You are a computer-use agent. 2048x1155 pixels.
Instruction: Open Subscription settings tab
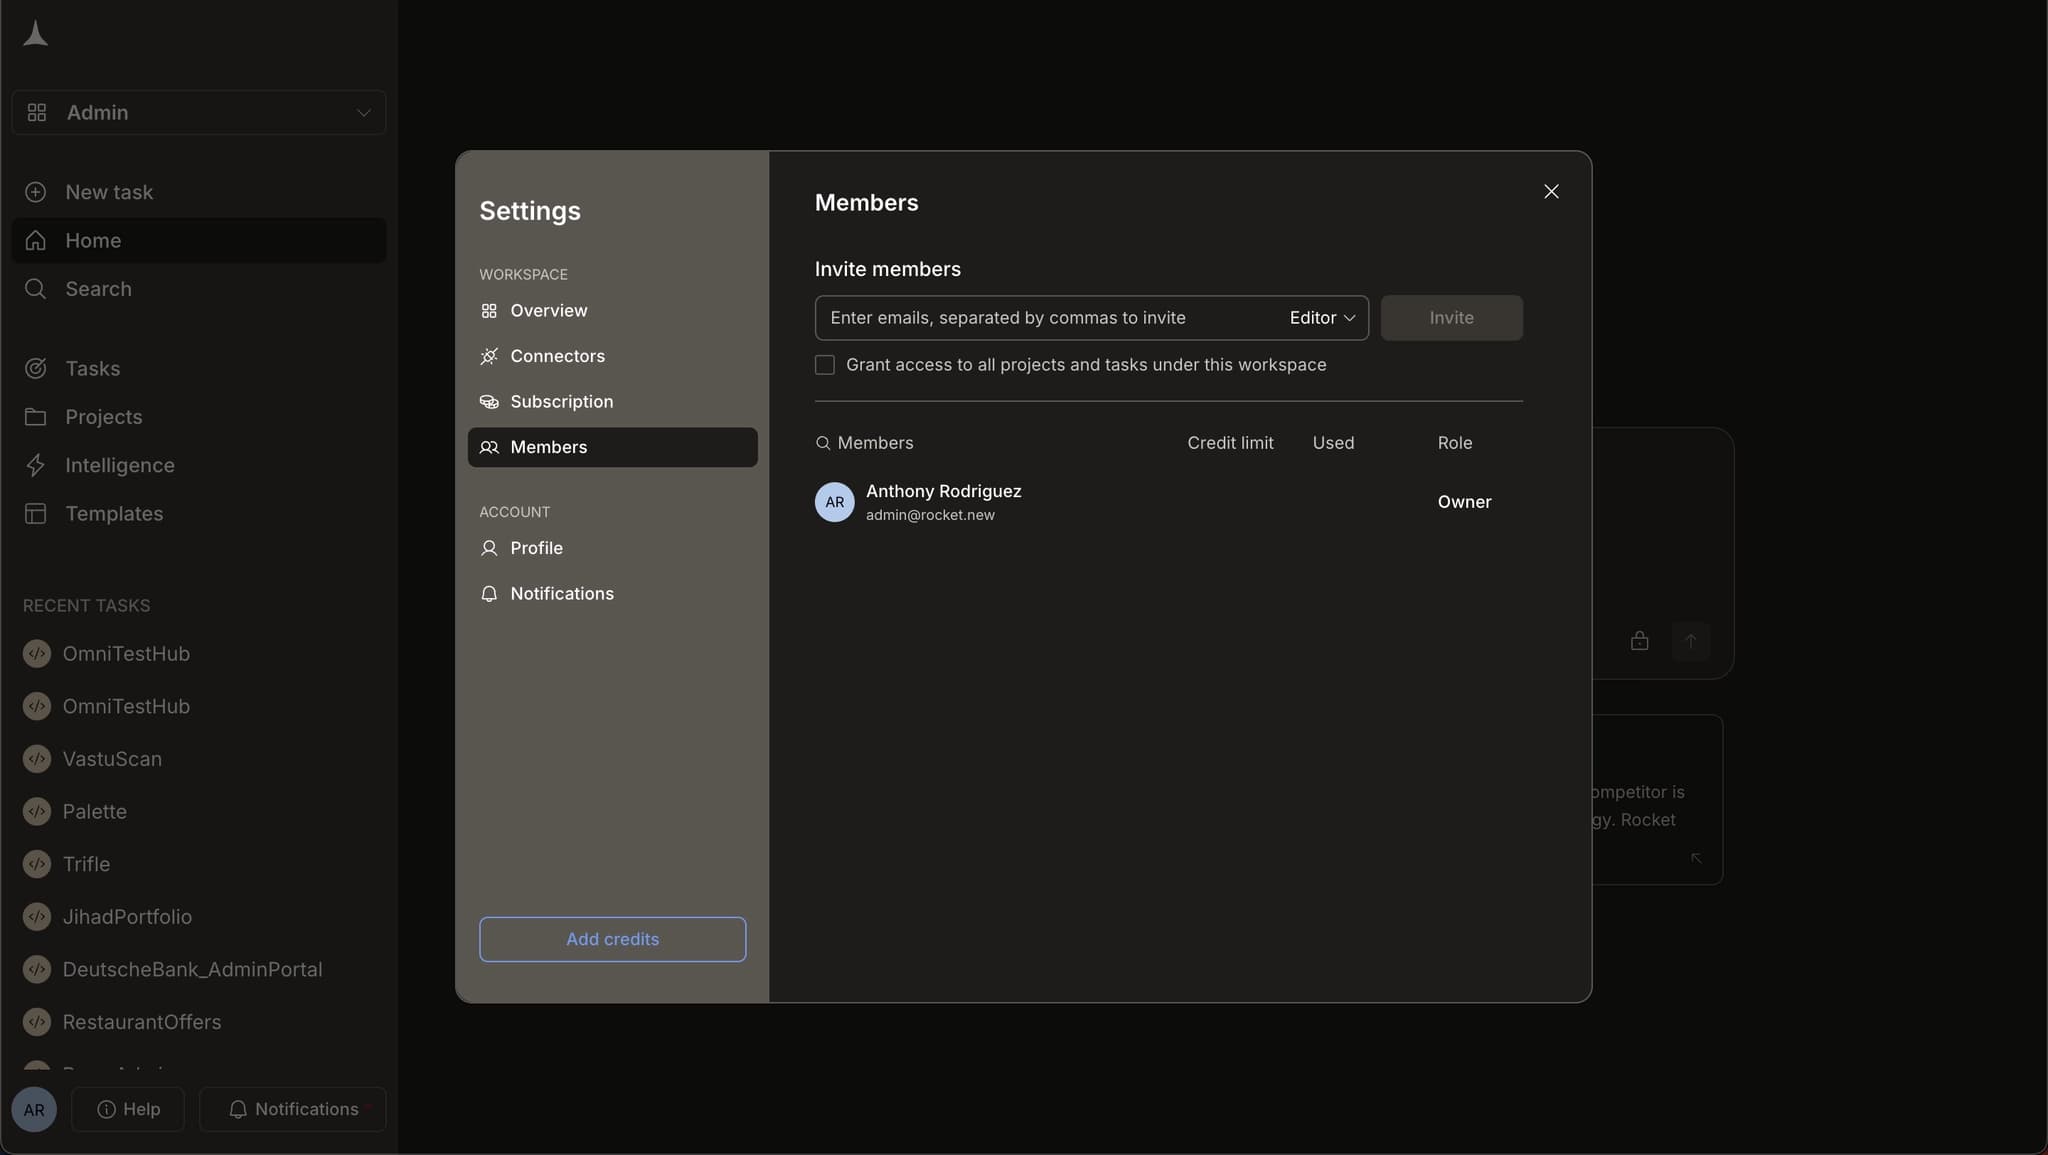point(561,402)
